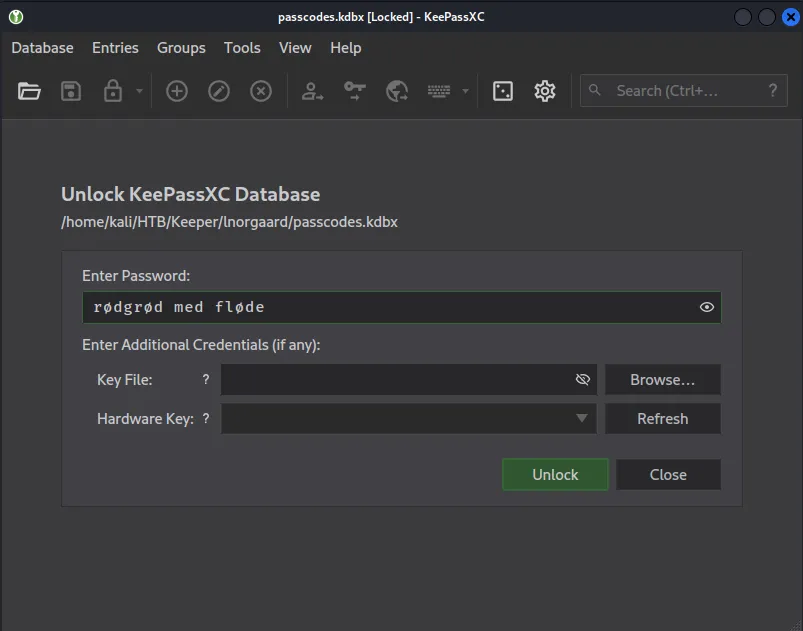Click the search help question mark
Screen dimensions: 803x631
[x=773, y=91]
